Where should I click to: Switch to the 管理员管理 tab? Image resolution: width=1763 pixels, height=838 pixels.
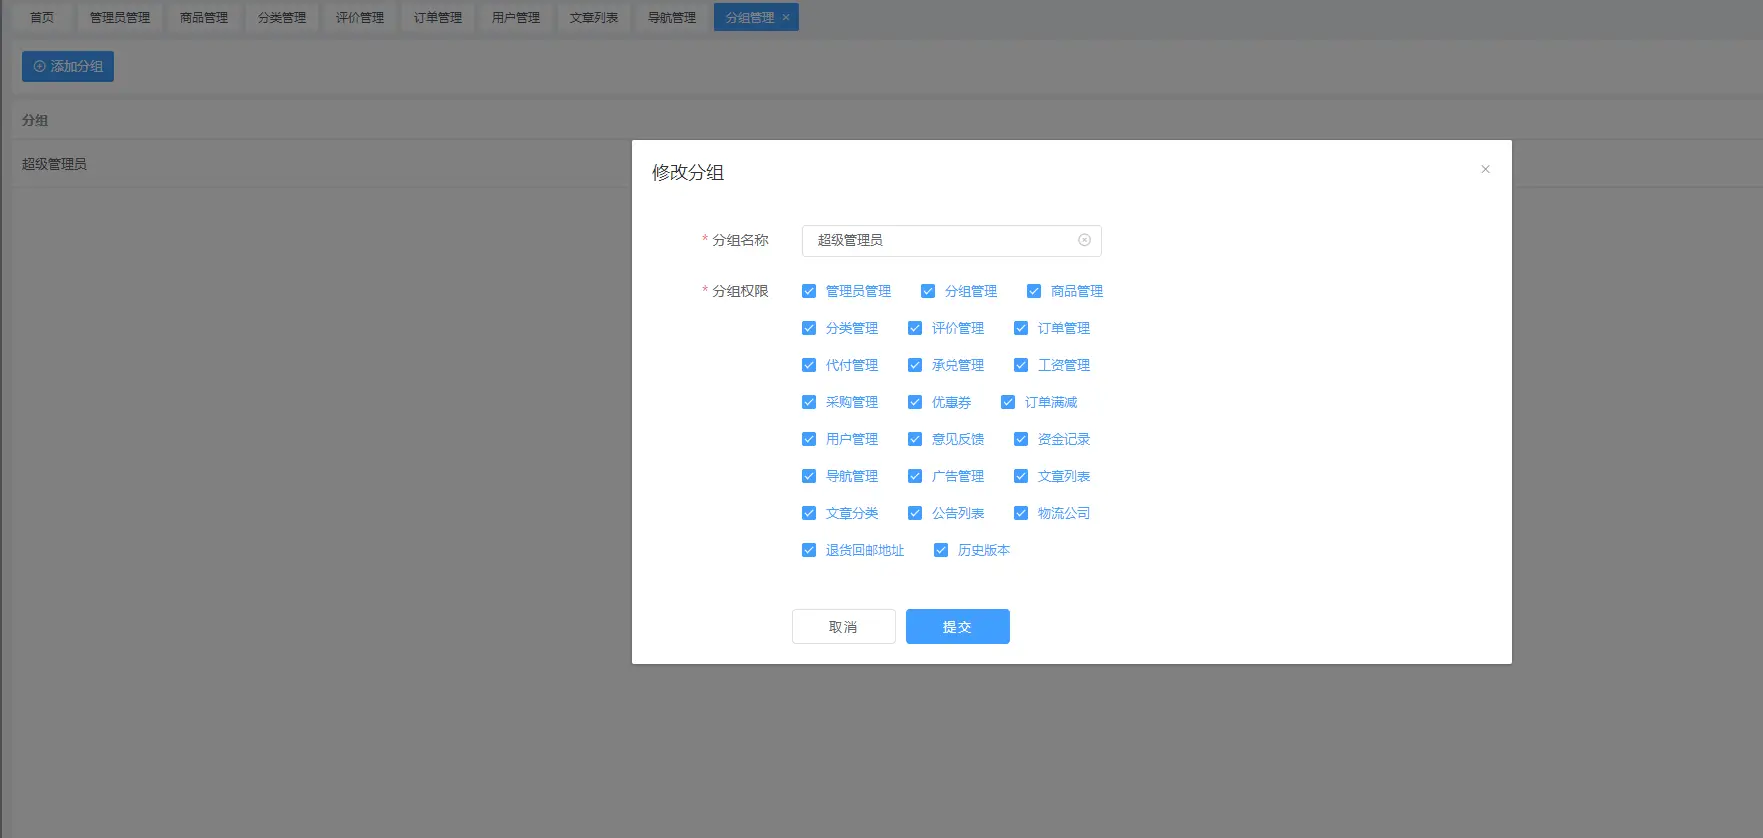120,17
